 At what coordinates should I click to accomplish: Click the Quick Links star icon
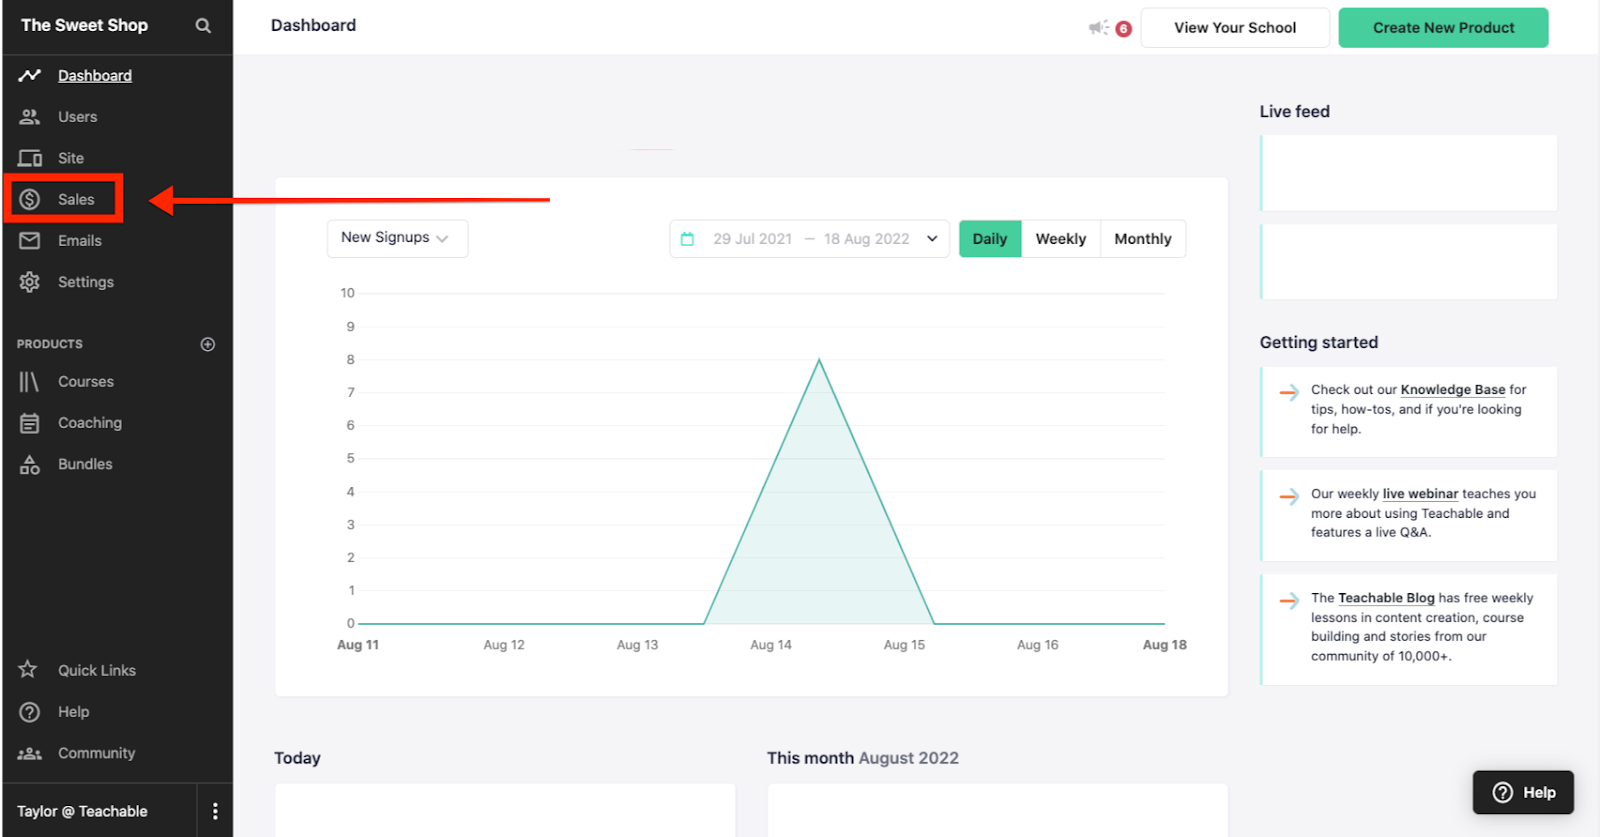28,669
